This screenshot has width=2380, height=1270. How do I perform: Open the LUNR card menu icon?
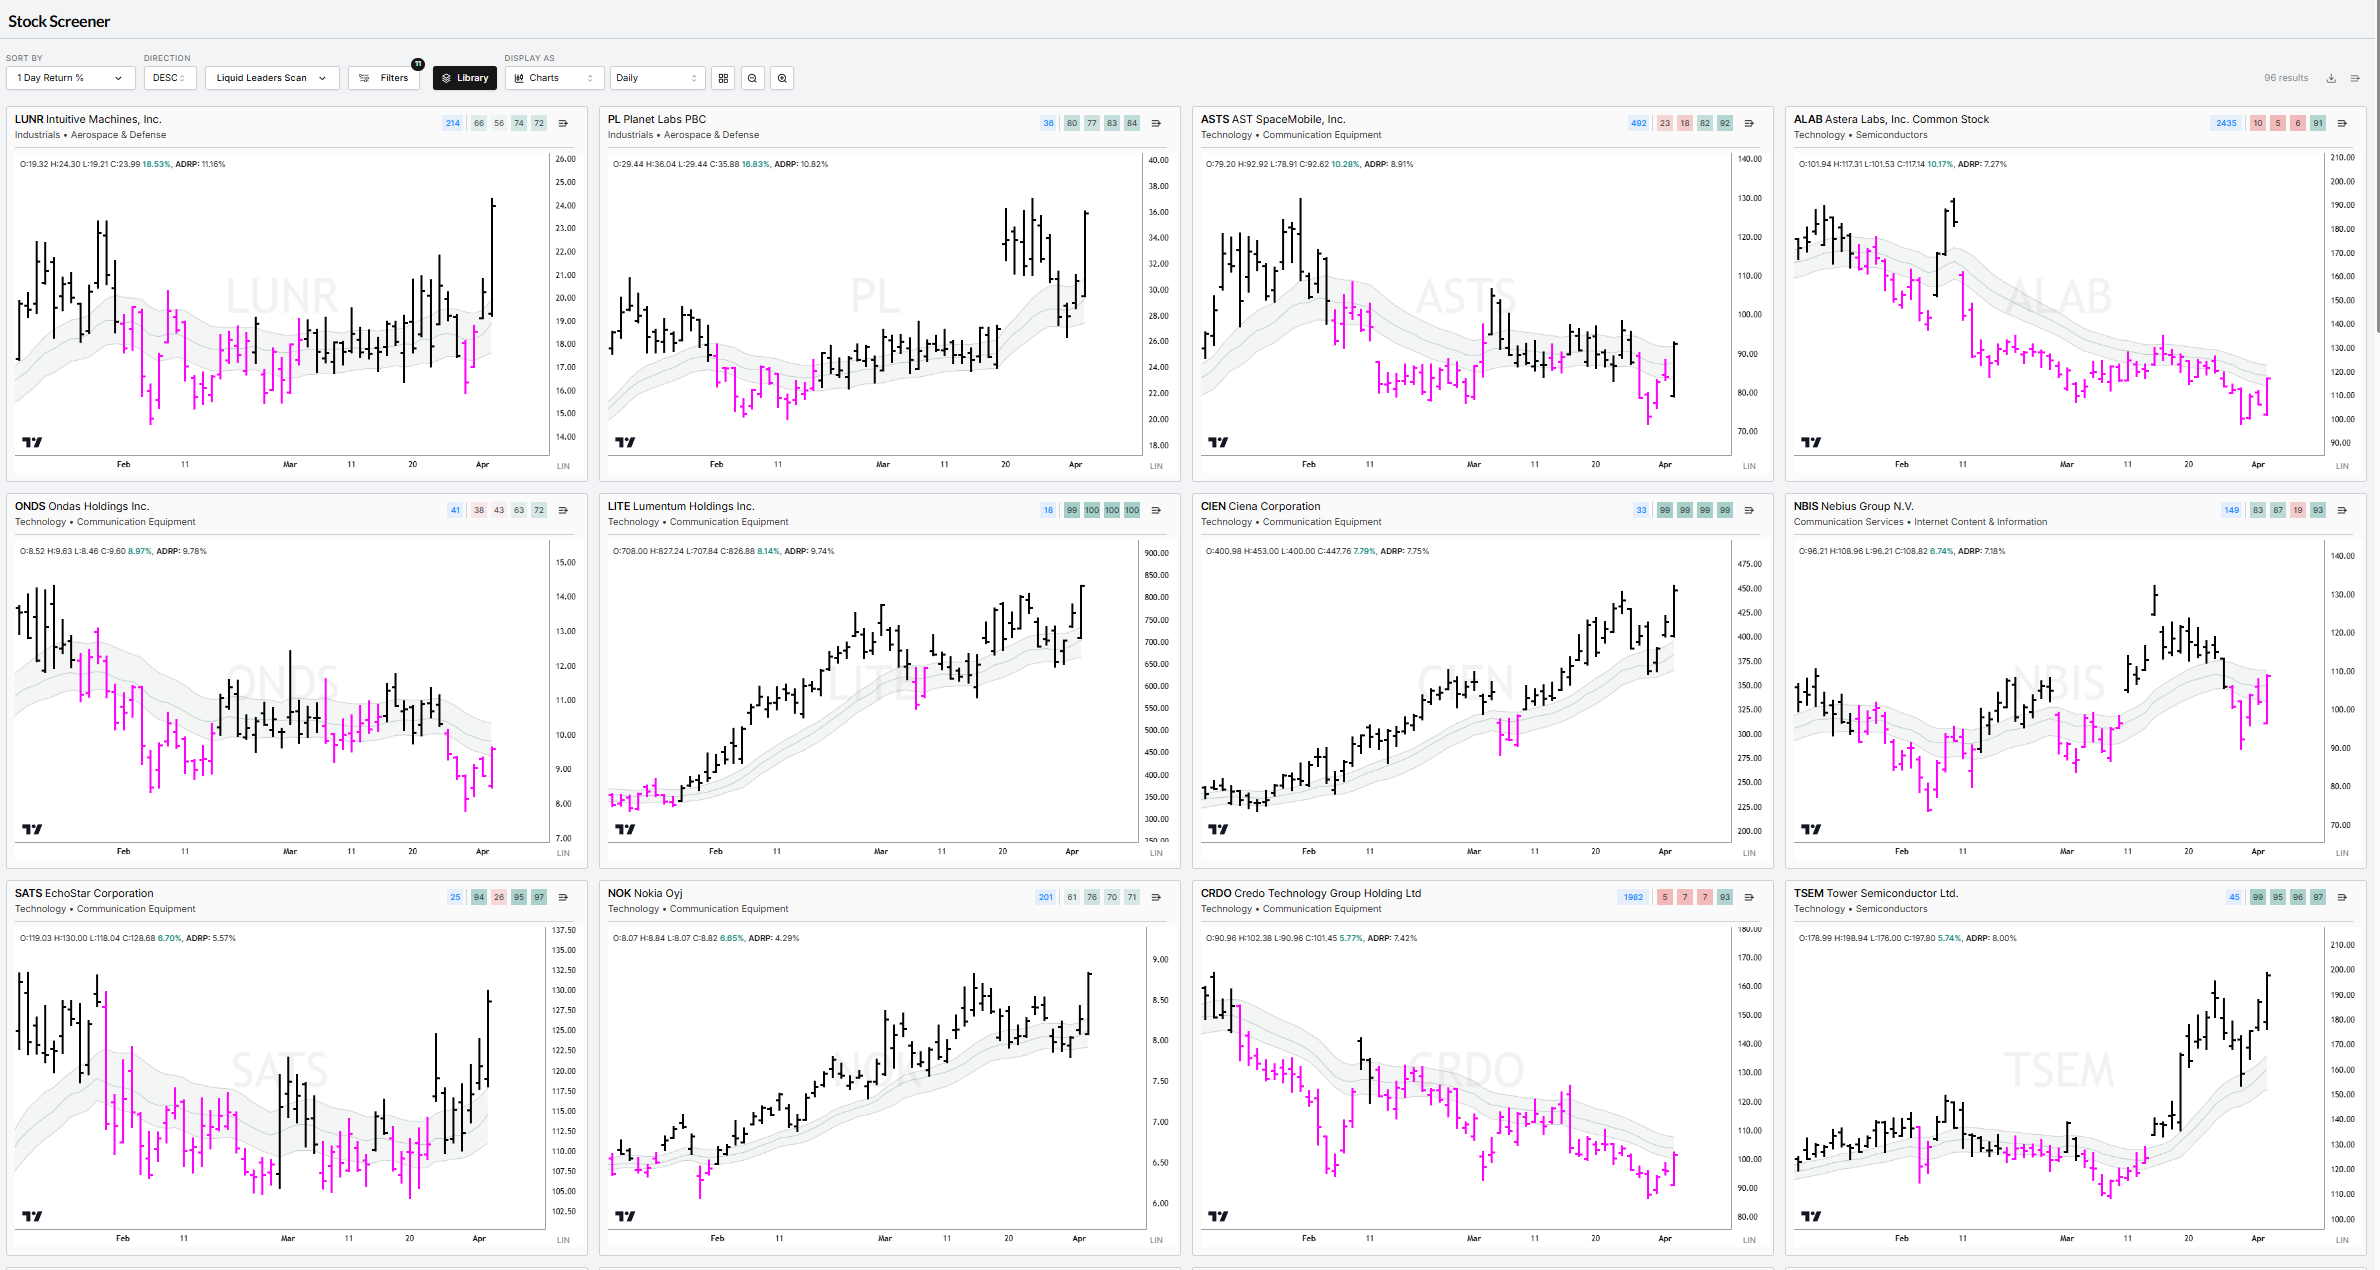(563, 123)
